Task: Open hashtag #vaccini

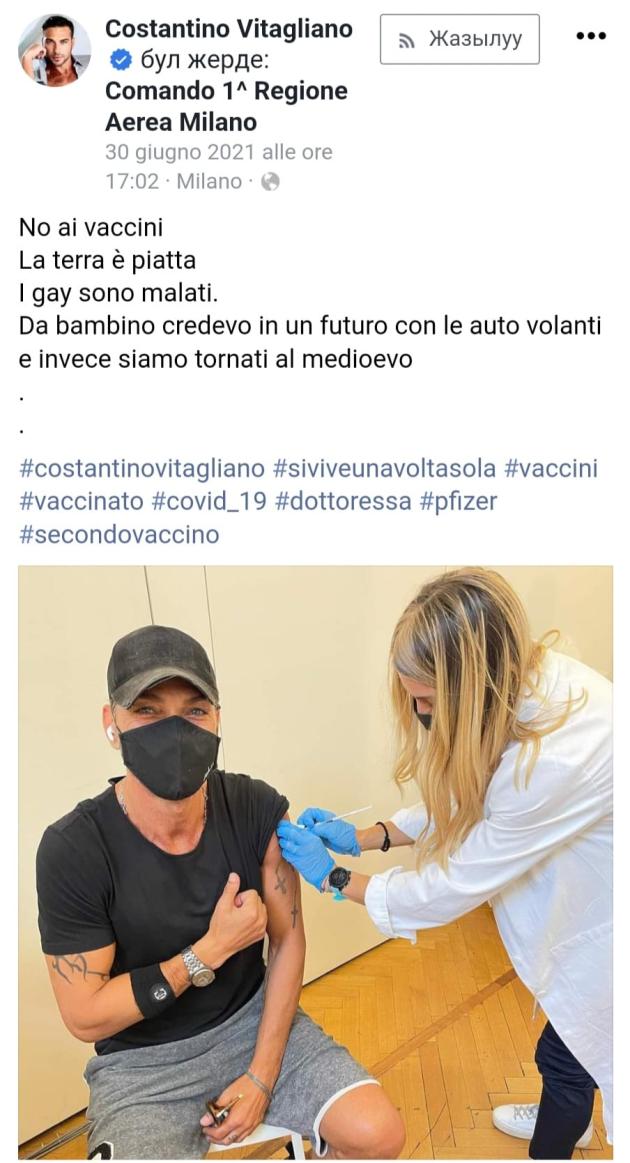Action: click(x=551, y=469)
